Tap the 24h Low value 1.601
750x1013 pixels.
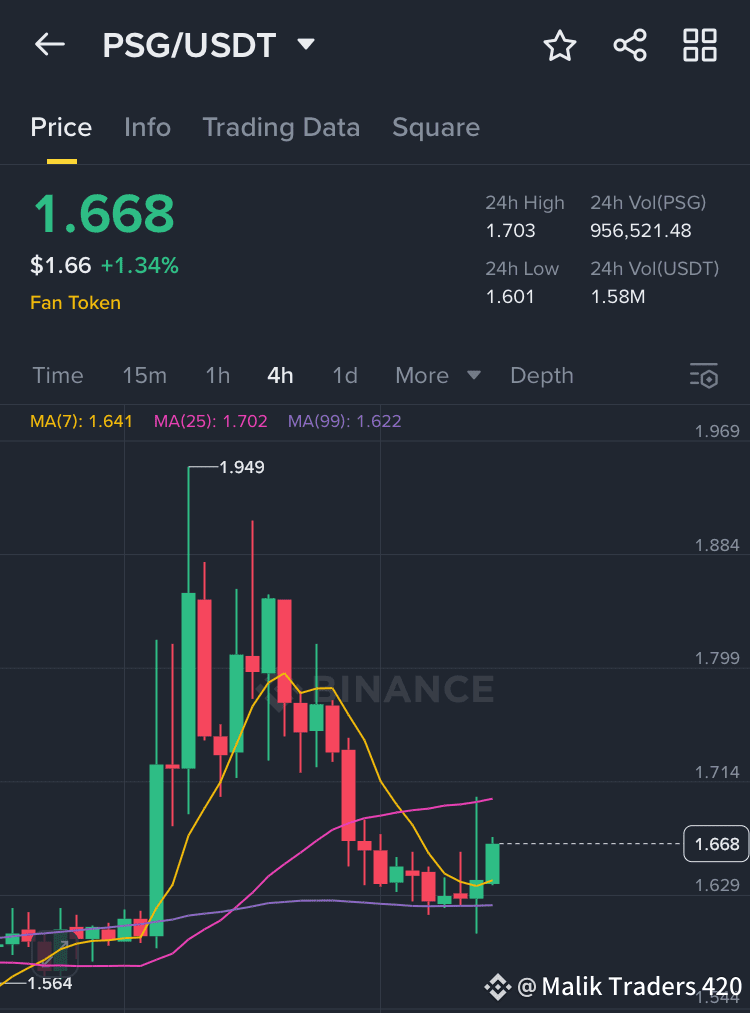[x=510, y=297]
